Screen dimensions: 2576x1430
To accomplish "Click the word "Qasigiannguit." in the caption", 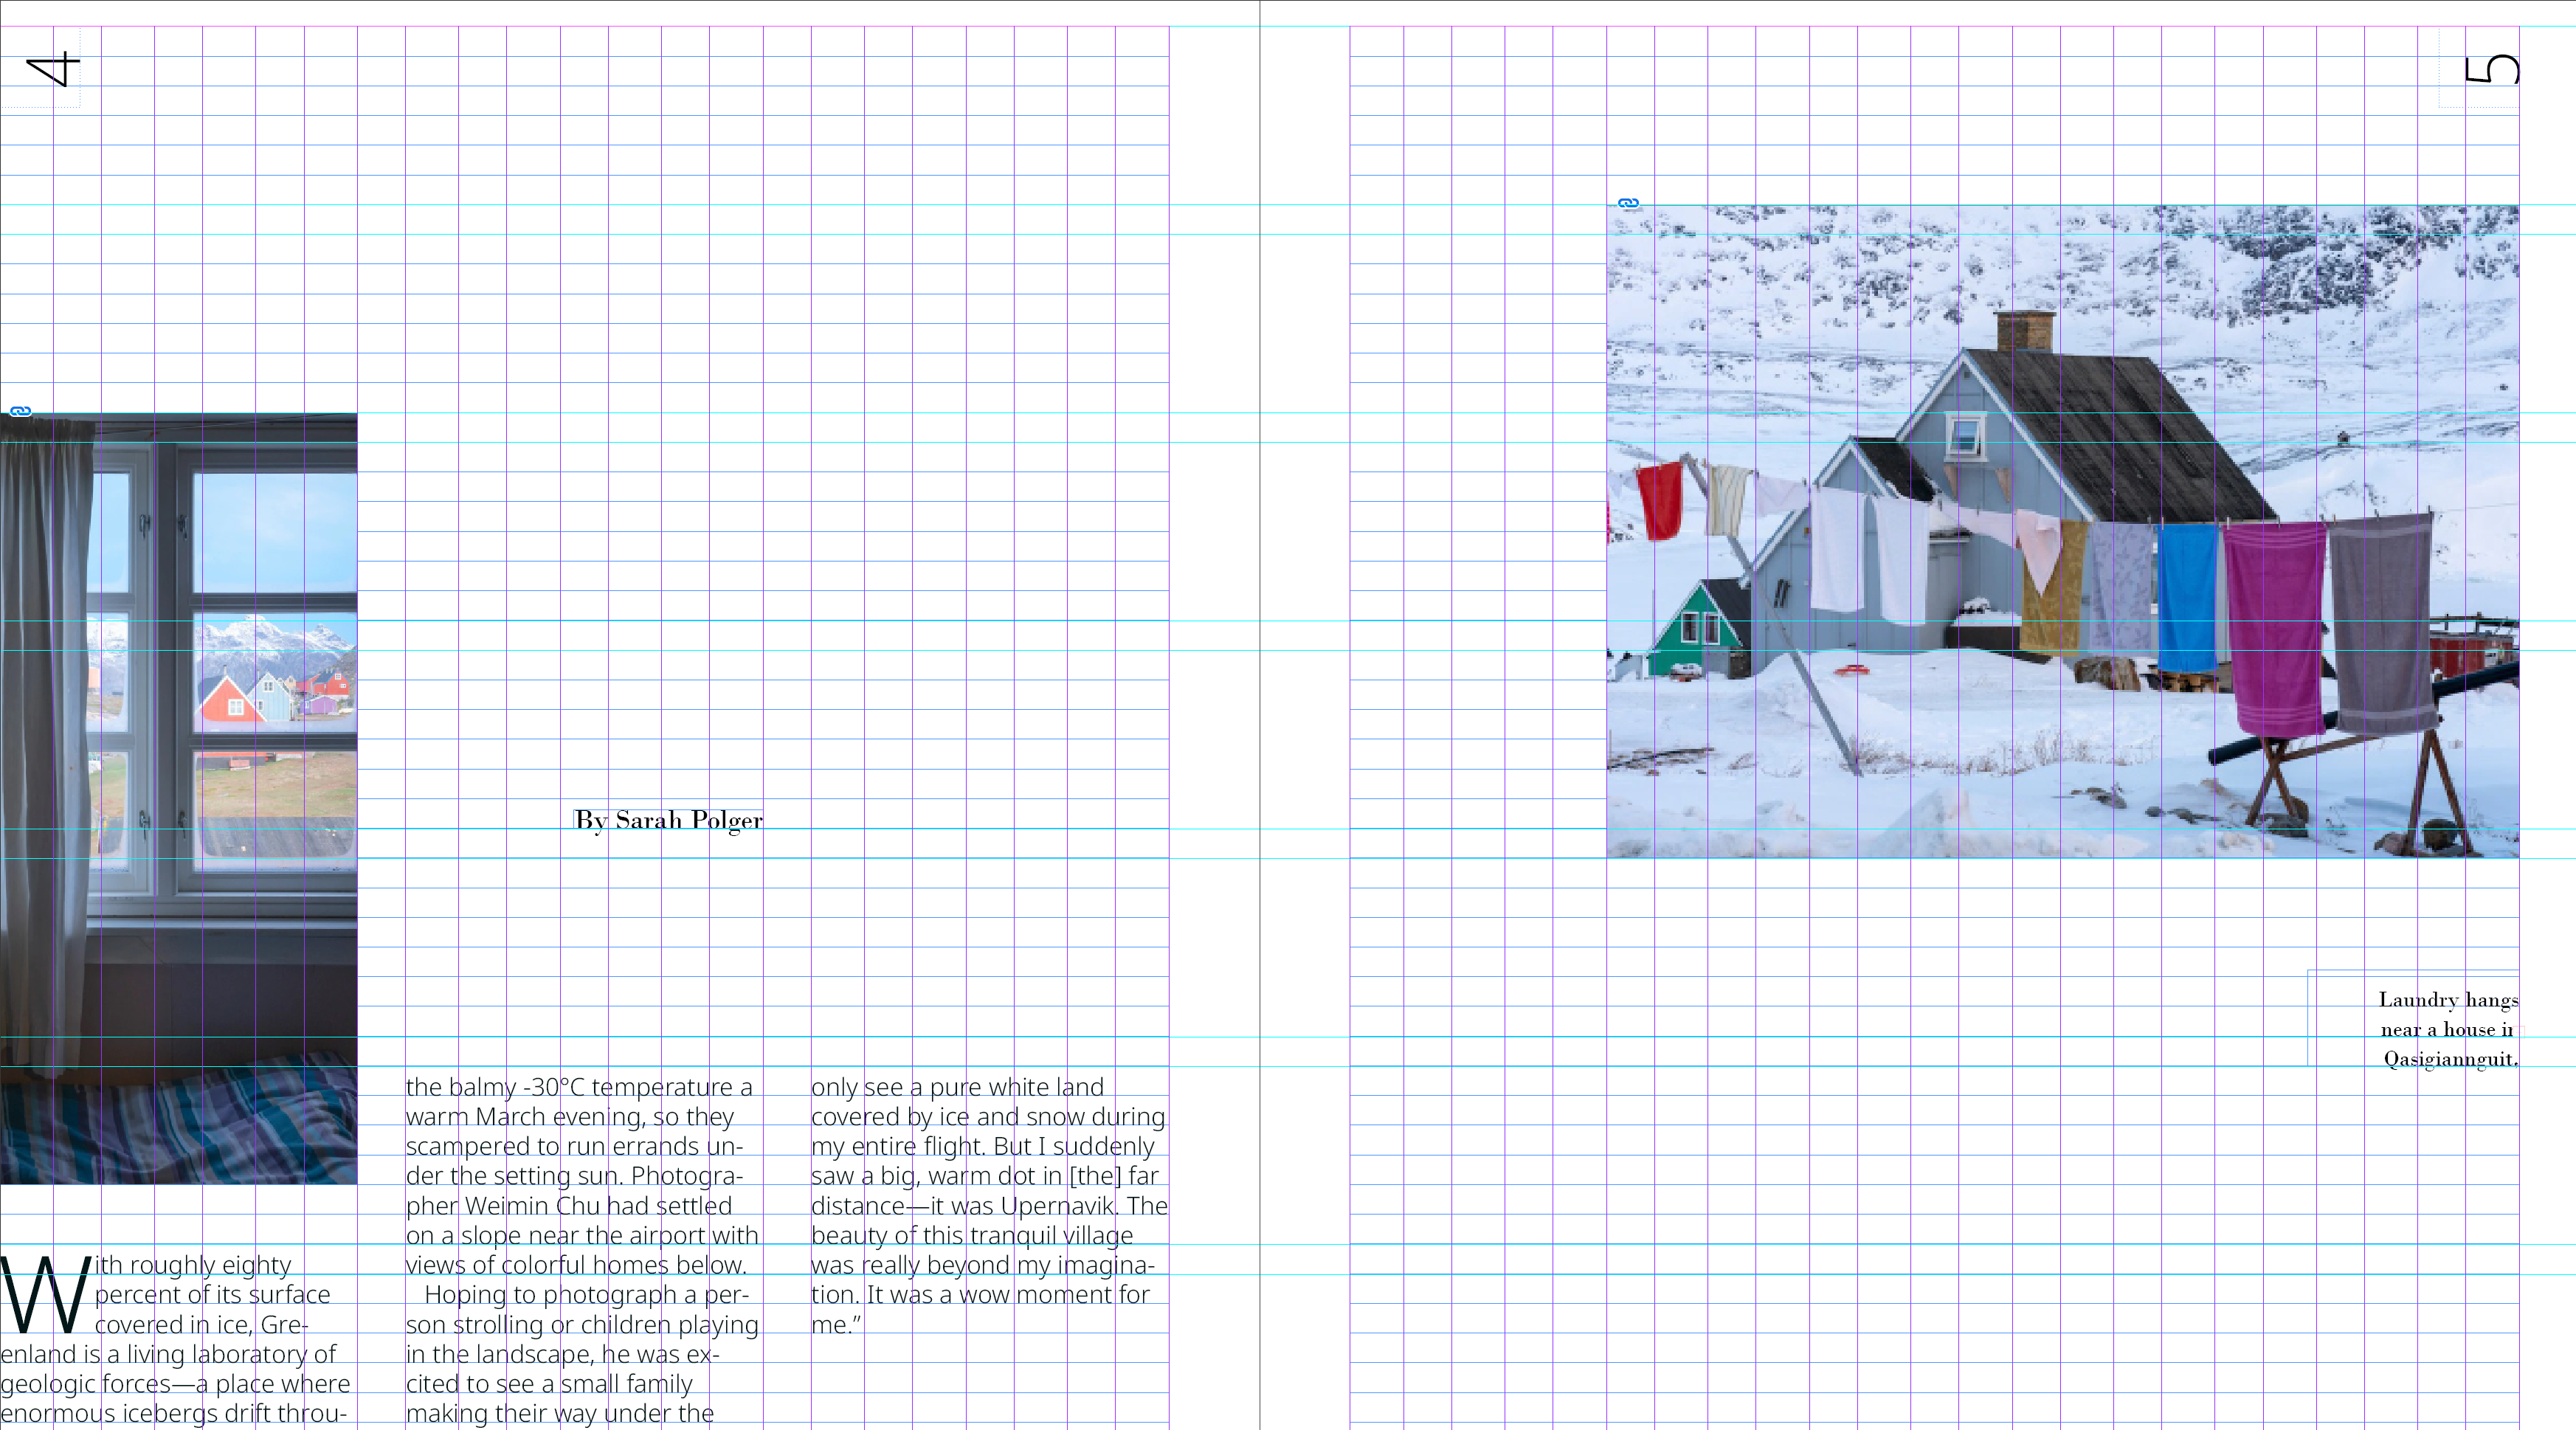I will coord(2451,1059).
